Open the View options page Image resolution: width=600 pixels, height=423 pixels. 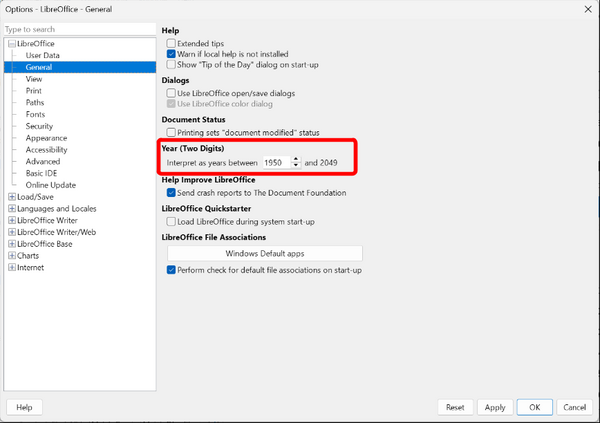click(34, 79)
